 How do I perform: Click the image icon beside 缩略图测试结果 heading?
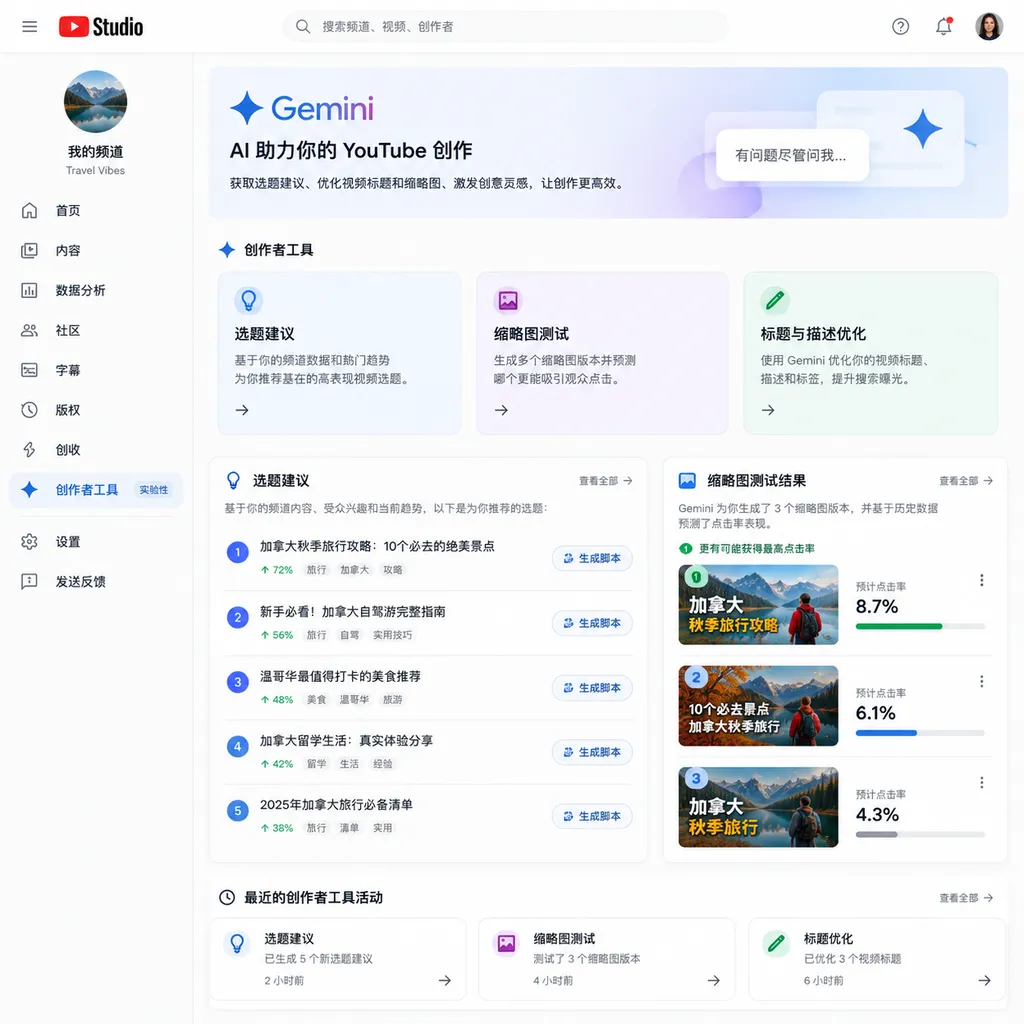687,481
